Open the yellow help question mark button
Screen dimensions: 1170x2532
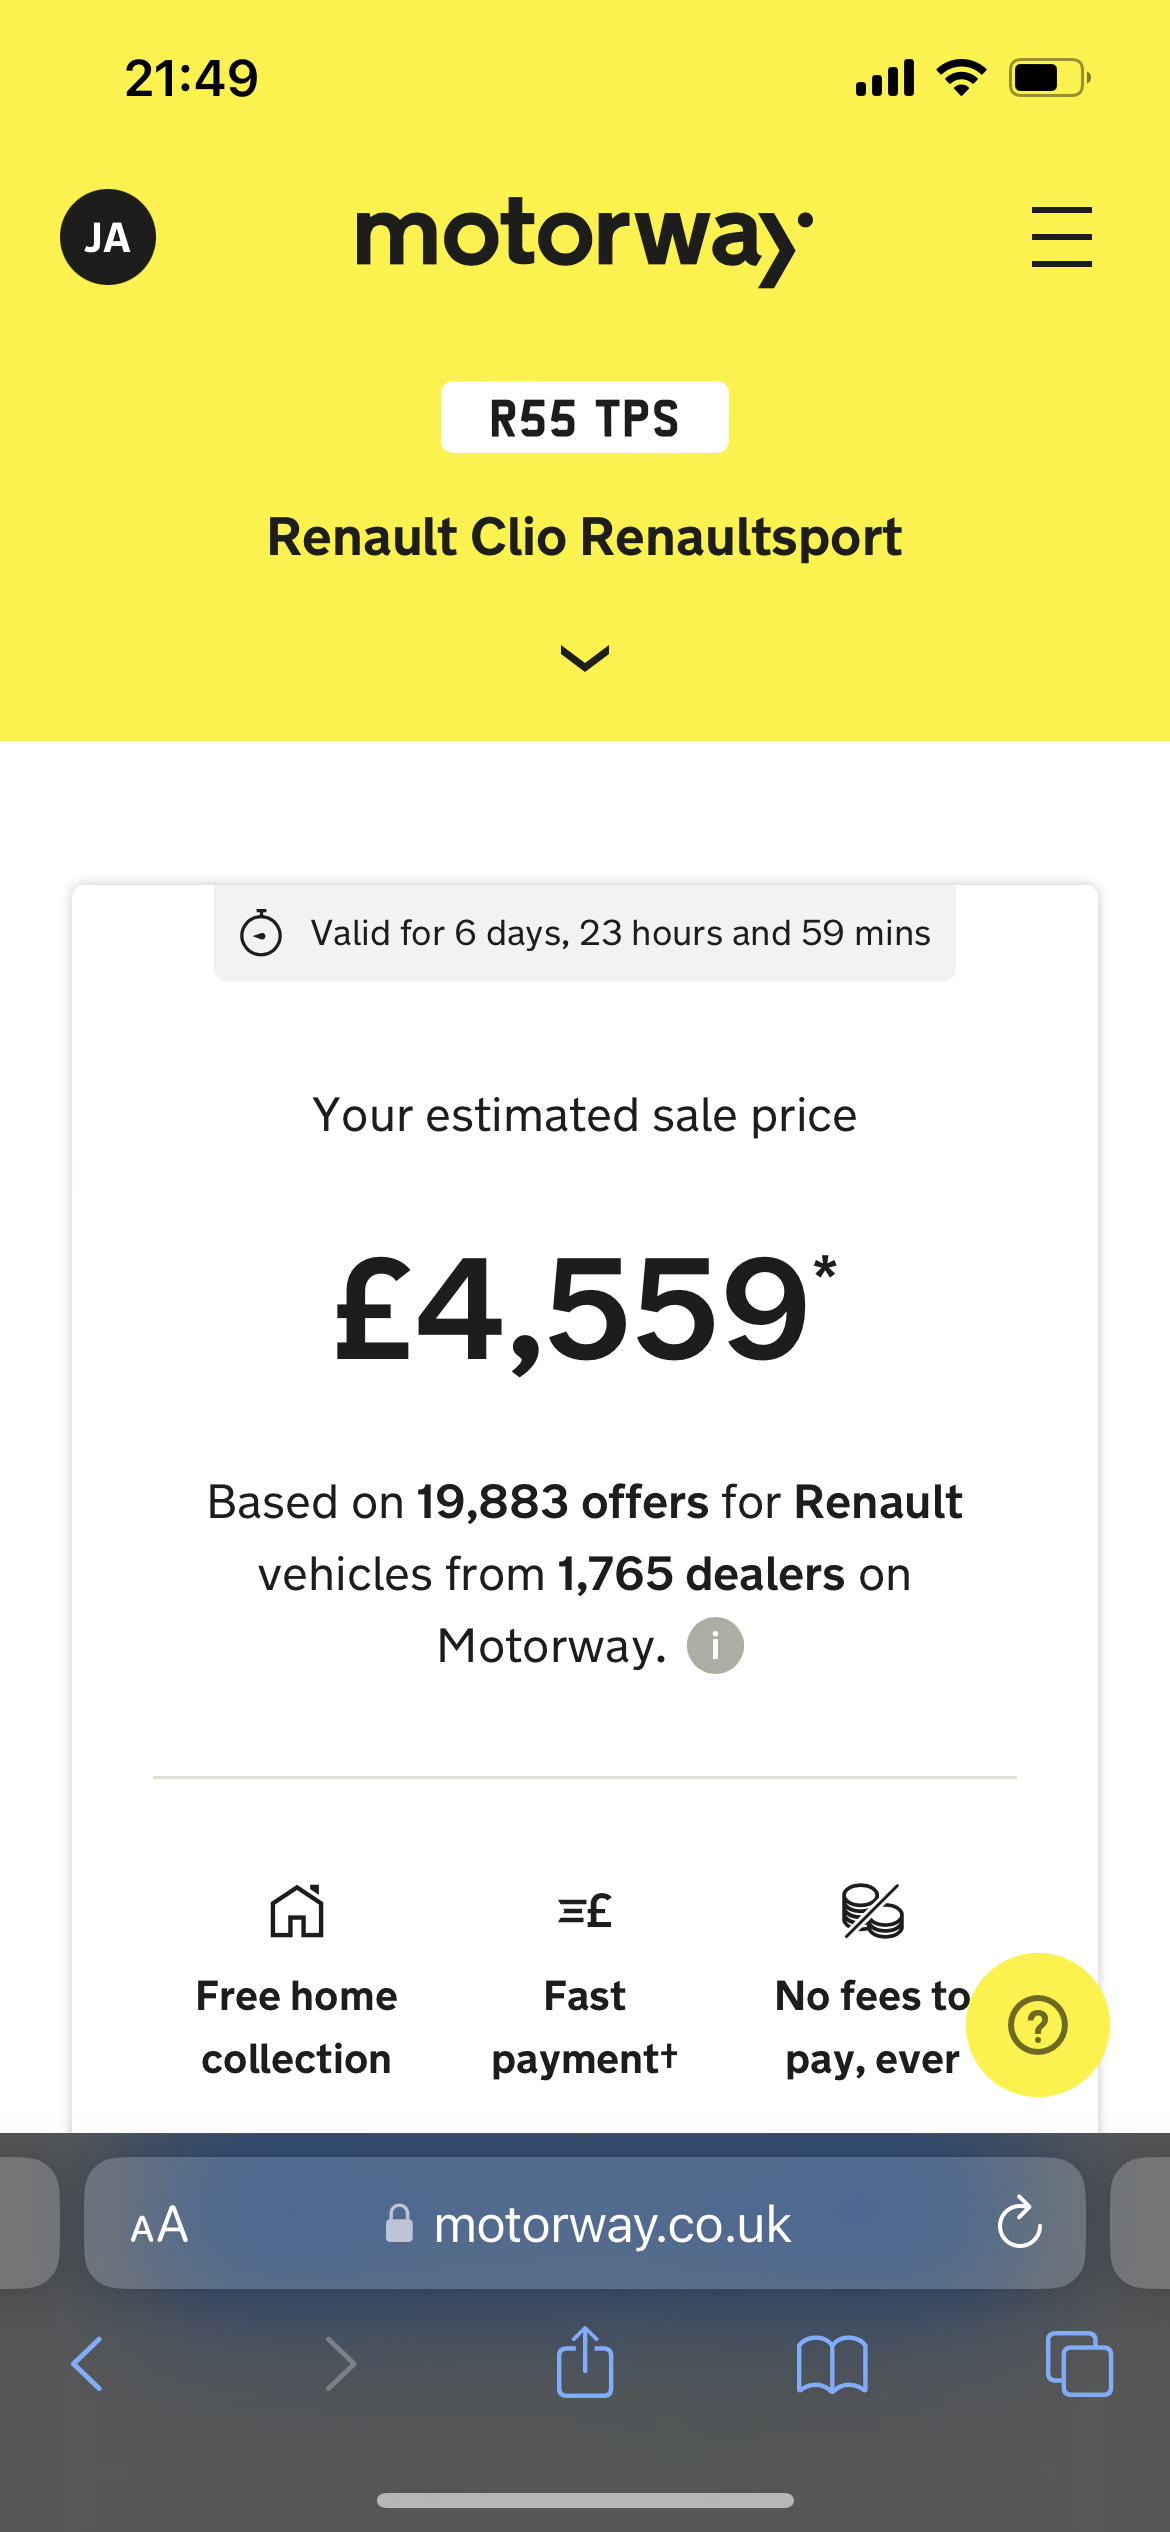point(1038,2025)
